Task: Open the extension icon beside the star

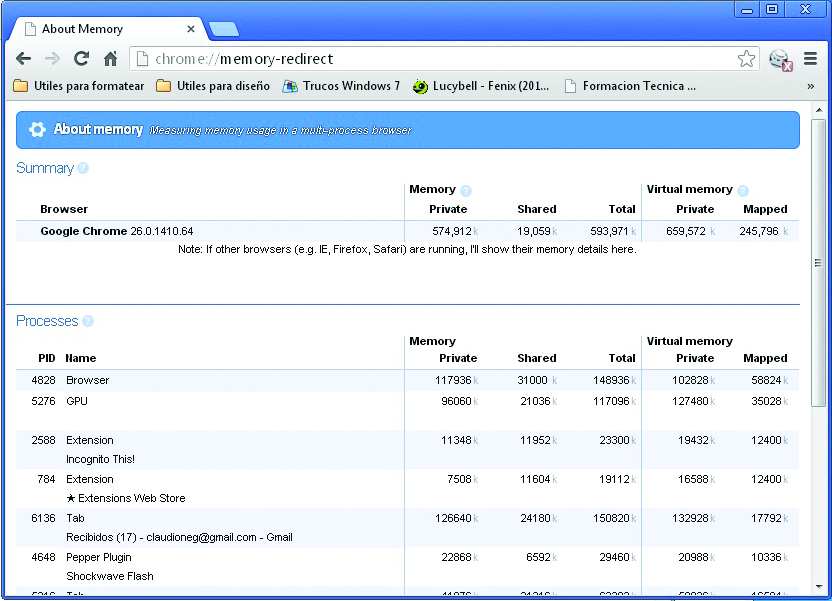Action: click(781, 59)
